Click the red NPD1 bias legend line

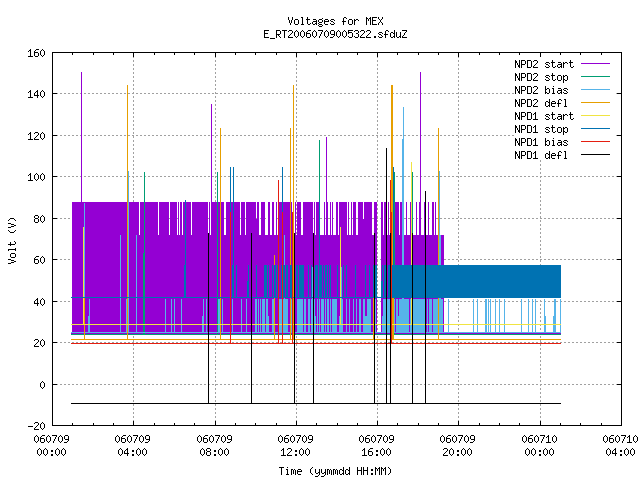pos(596,142)
